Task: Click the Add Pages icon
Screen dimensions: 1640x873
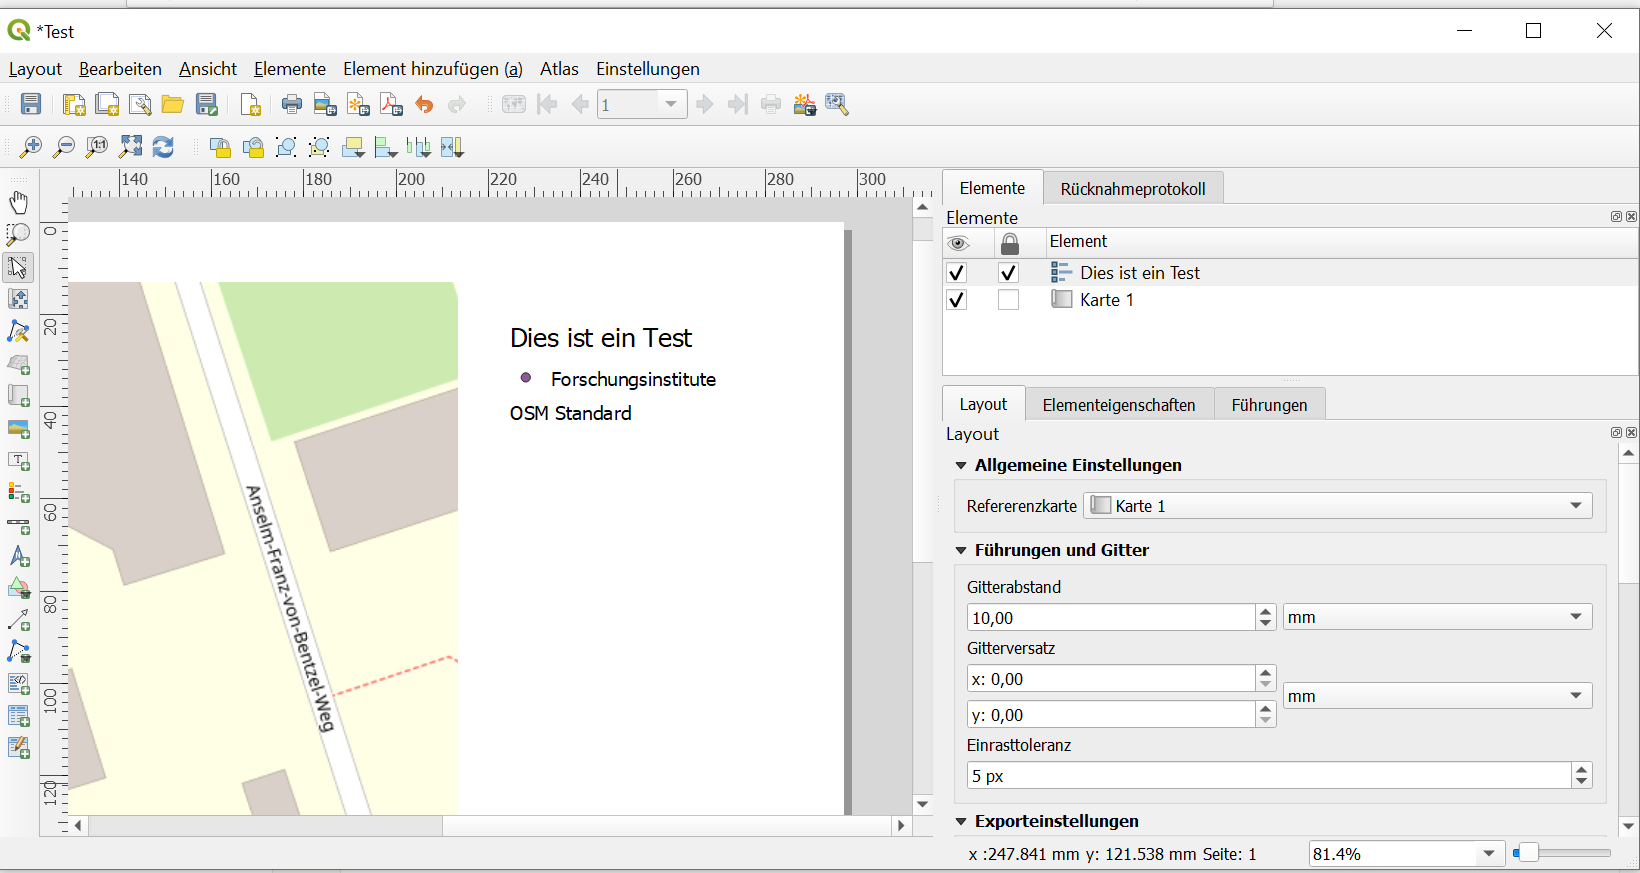Action: click(251, 104)
